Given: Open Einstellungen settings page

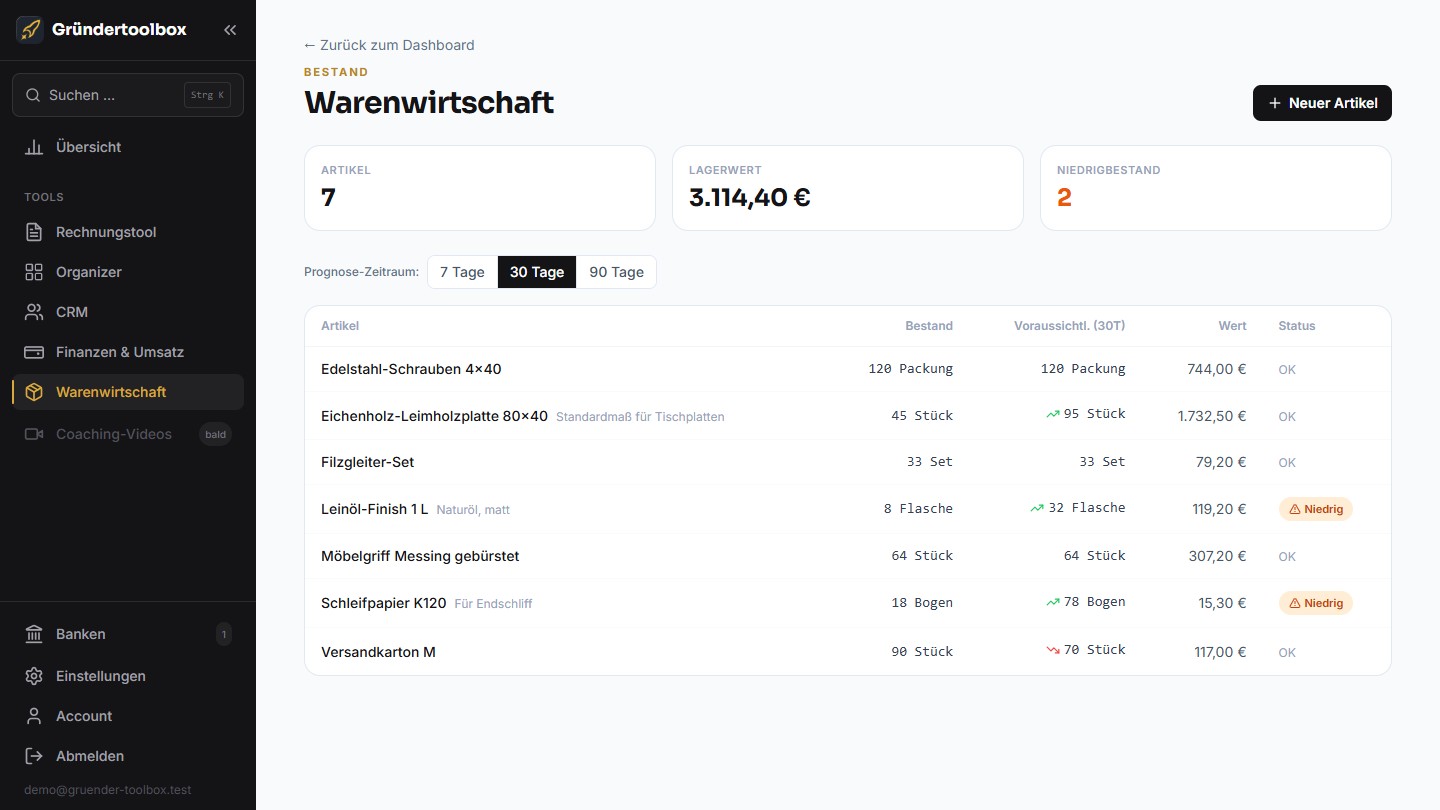Looking at the screenshot, I should [x=128, y=676].
